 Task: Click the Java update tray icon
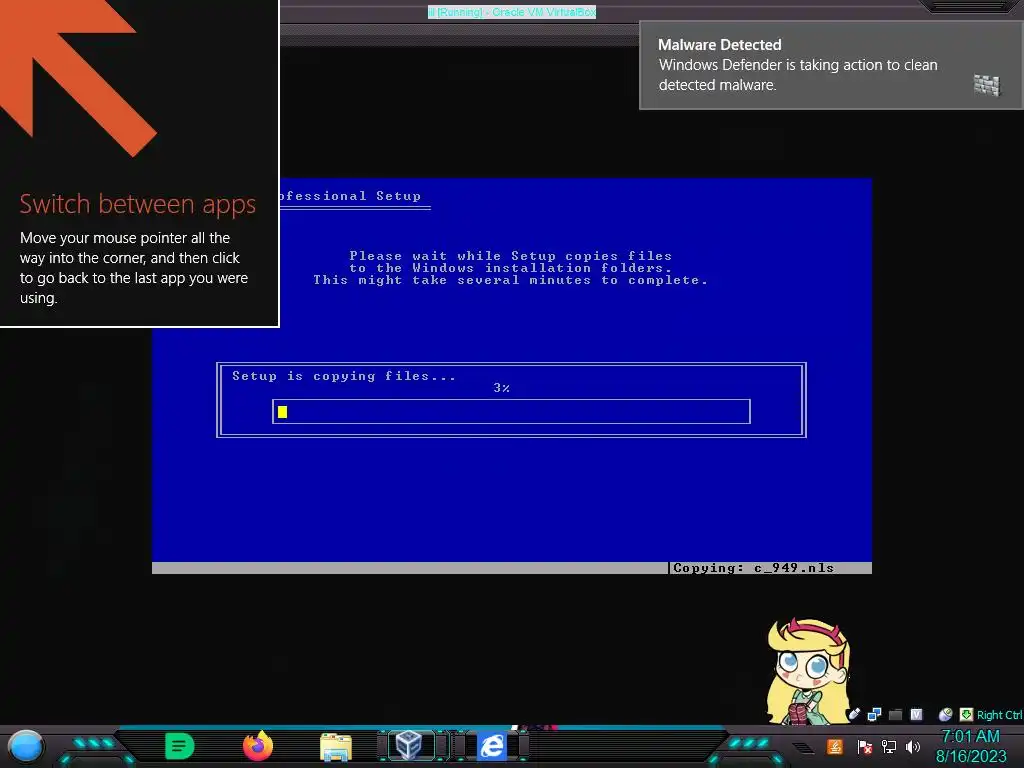click(x=835, y=746)
